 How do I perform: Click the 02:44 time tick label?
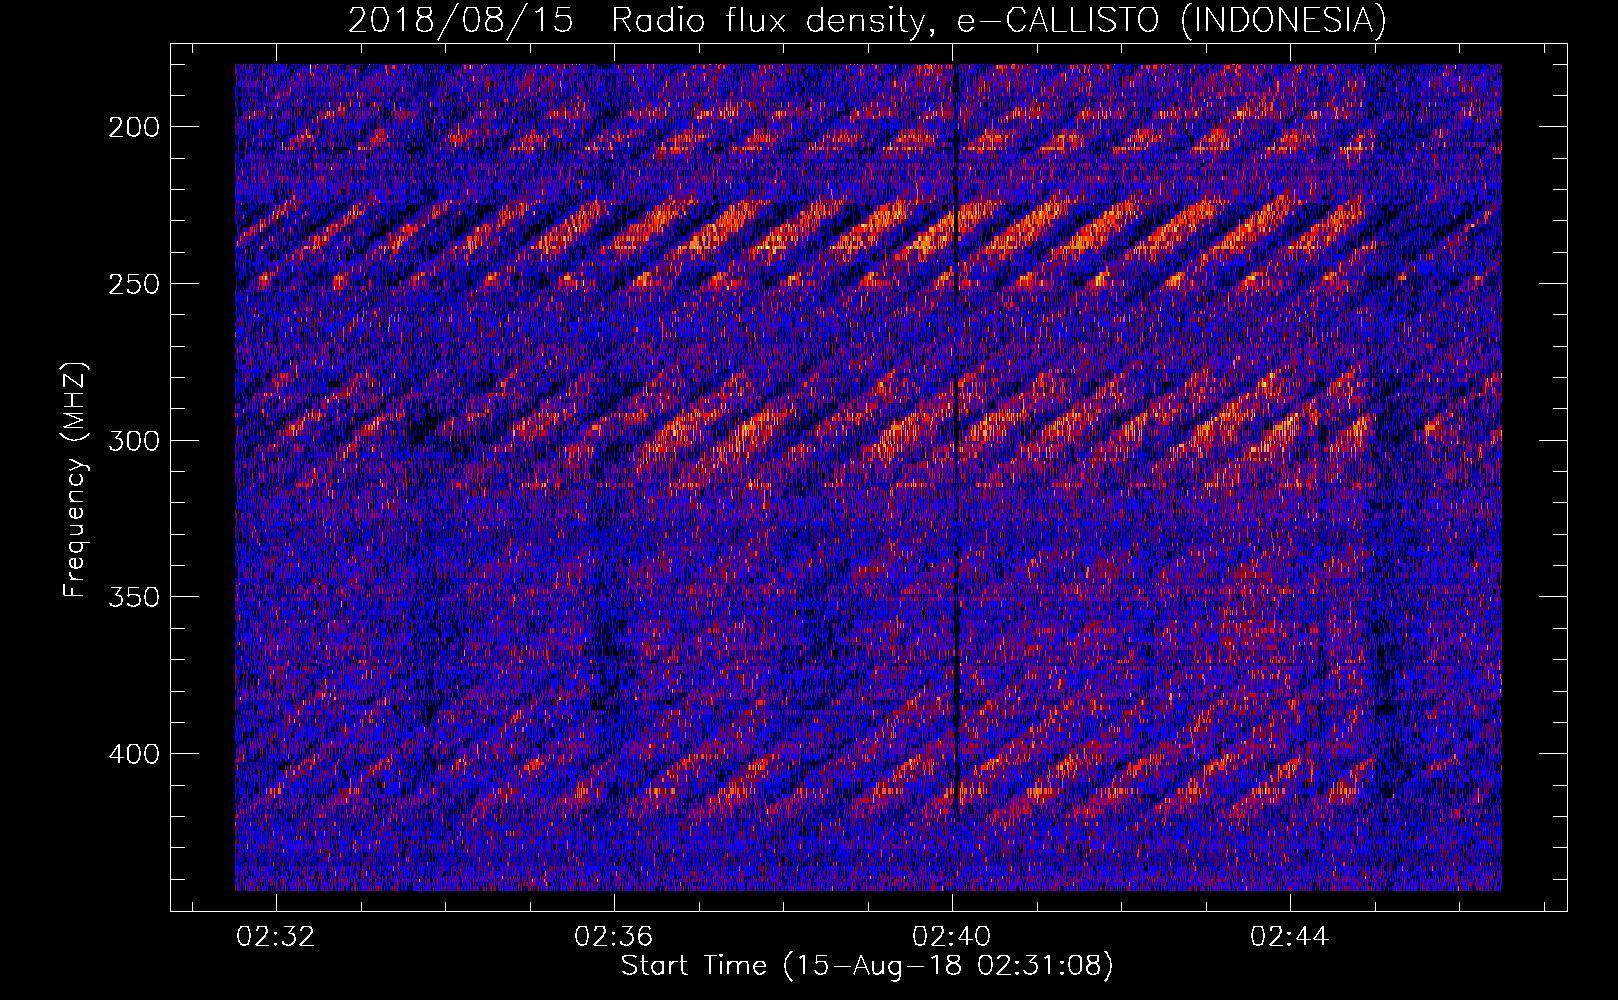(x=1290, y=936)
